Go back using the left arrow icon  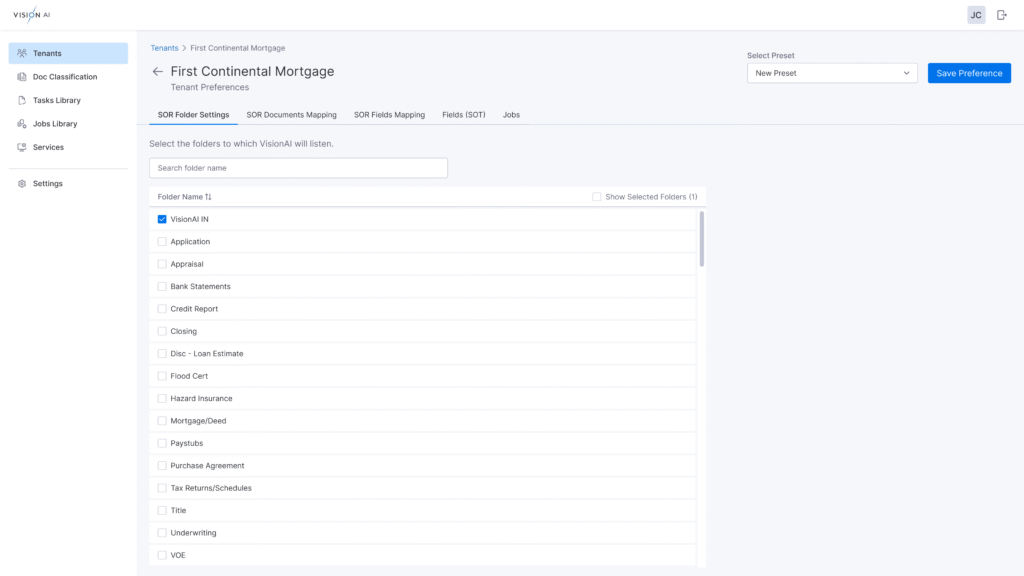(157, 72)
